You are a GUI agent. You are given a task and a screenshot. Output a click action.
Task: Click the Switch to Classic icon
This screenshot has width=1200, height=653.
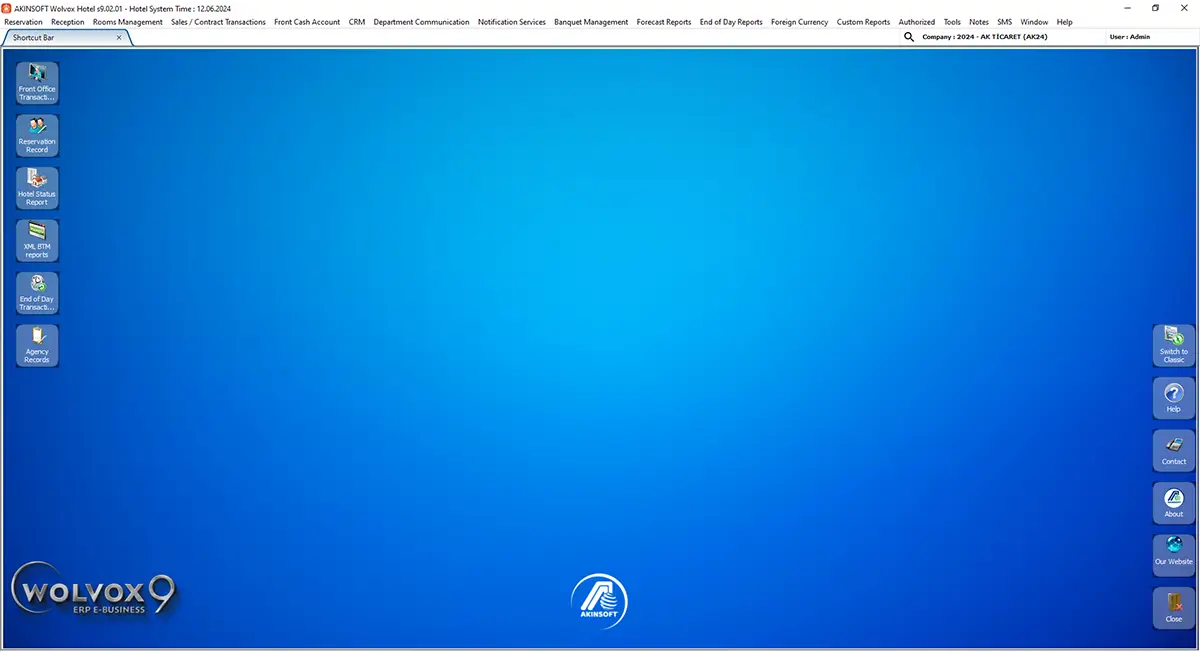tap(1173, 345)
